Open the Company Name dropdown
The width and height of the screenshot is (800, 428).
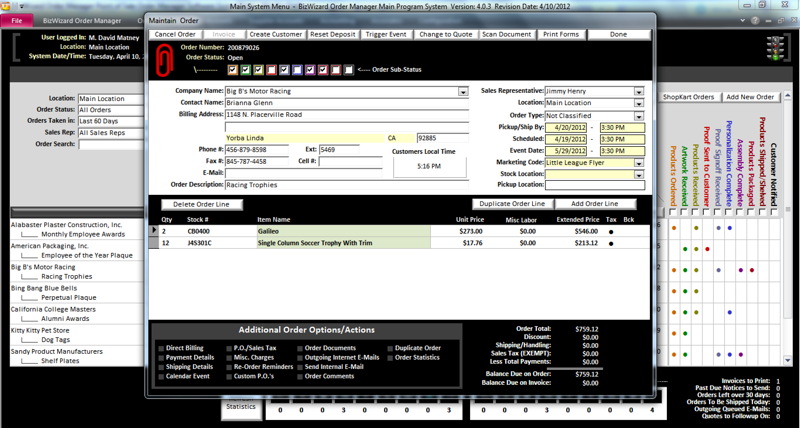point(463,92)
